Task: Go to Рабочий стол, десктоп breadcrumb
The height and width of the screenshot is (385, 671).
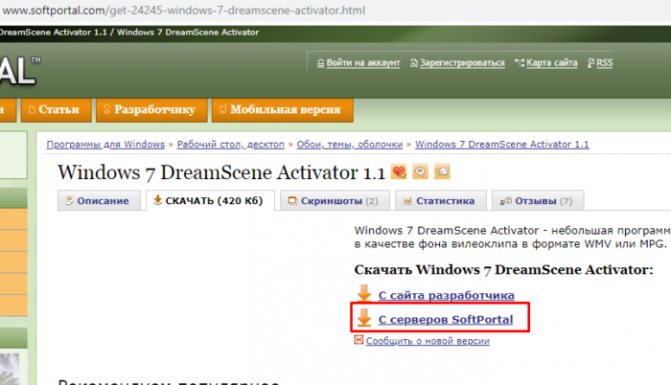Action: point(231,145)
